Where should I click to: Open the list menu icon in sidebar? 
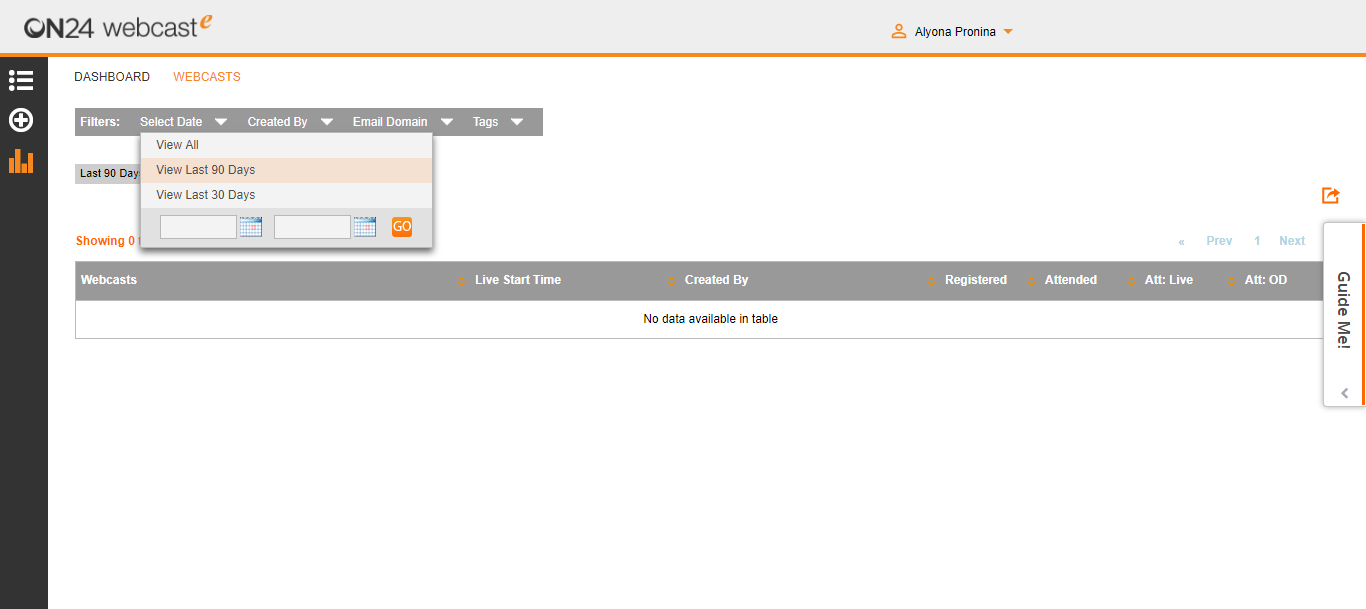pyautogui.click(x=21, y=80)
